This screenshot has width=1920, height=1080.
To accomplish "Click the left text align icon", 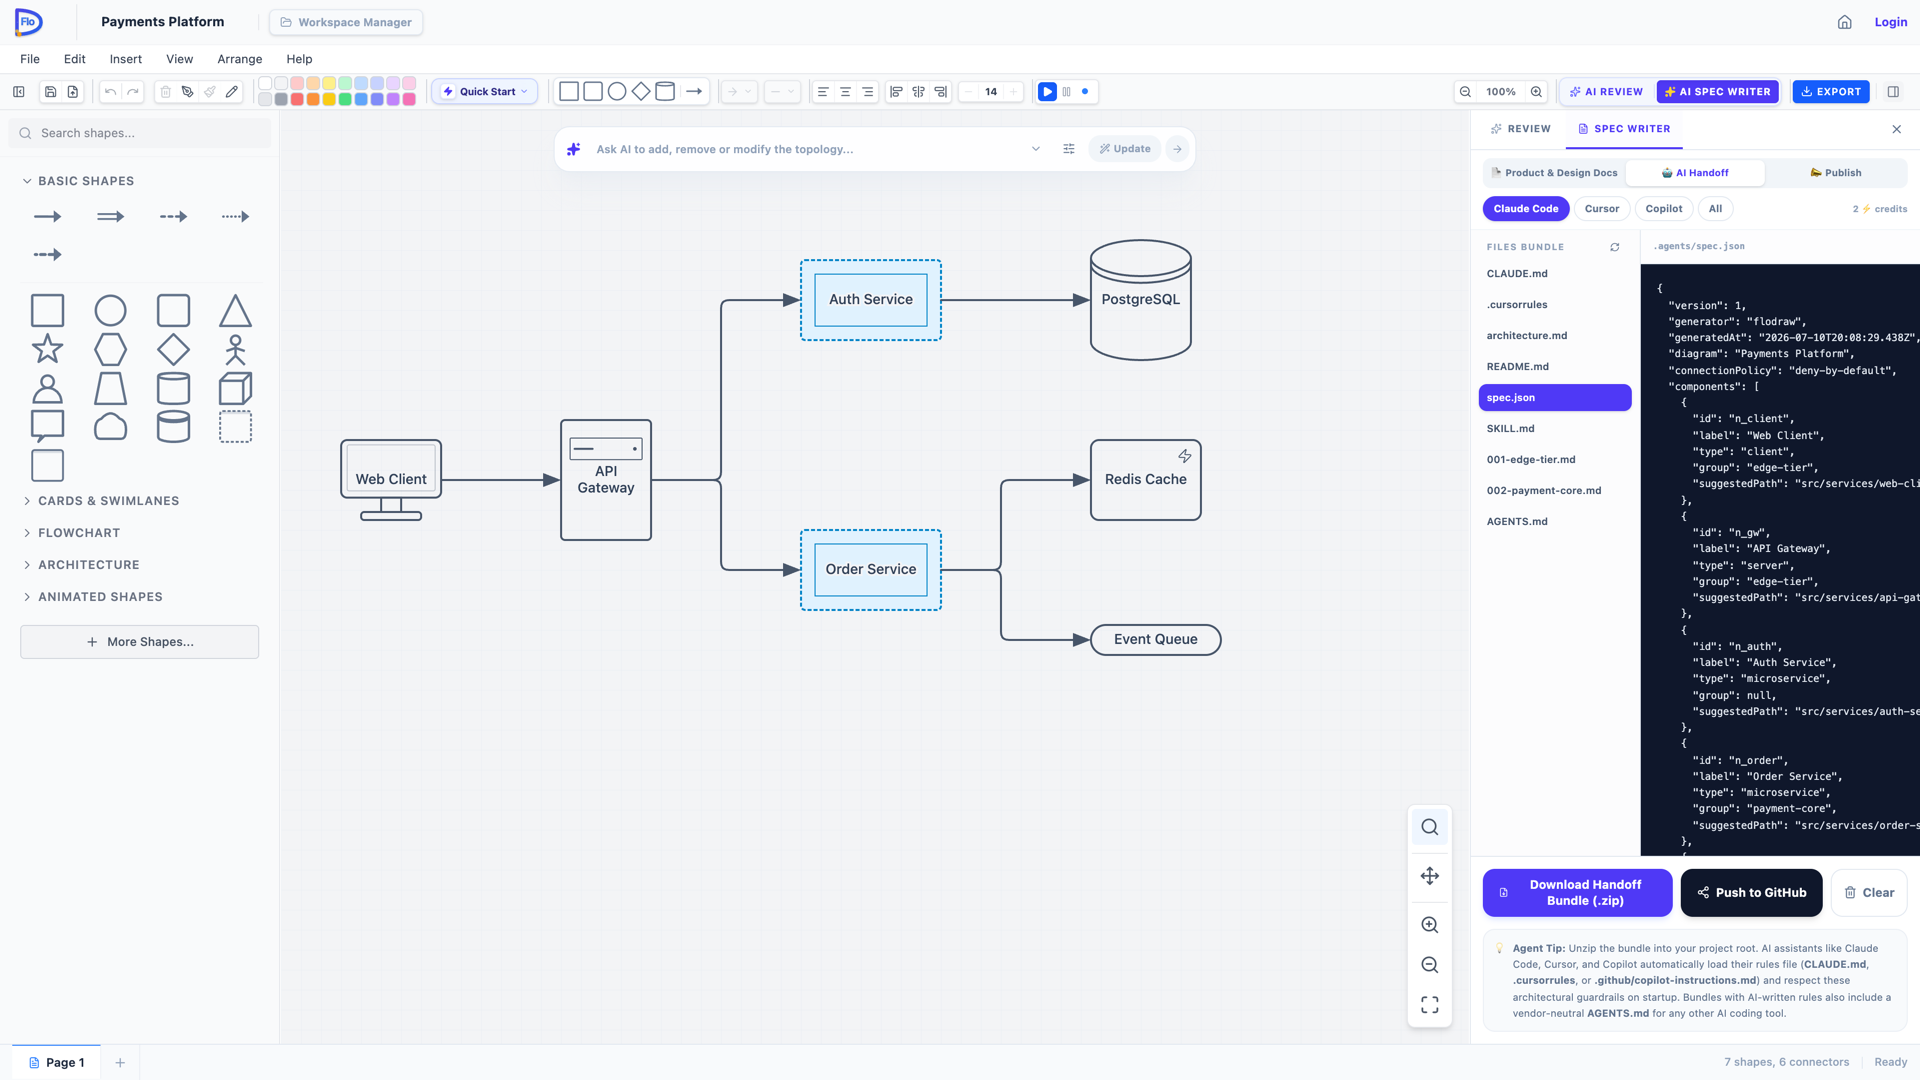I will pos(823,92).
